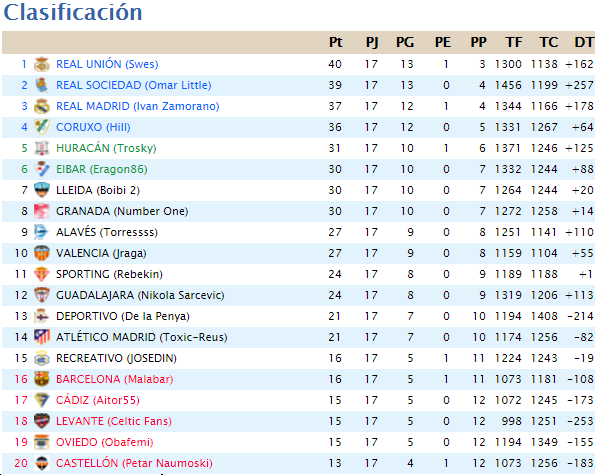Click the Valencia bat crest icon
Image resolution: width=595 pixels, height=475 pixels.
pyautogui.click(x=42, y=253)
